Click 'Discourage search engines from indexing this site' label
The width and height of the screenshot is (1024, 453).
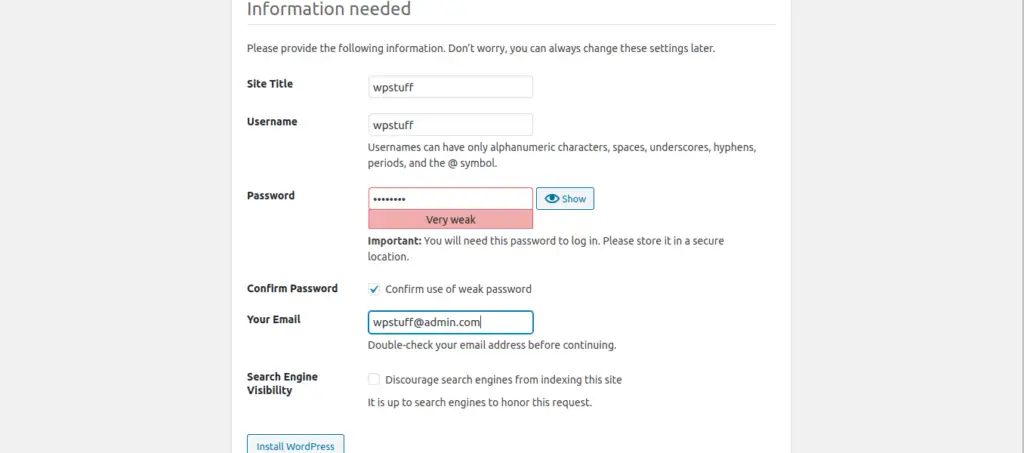click(504, 379)
